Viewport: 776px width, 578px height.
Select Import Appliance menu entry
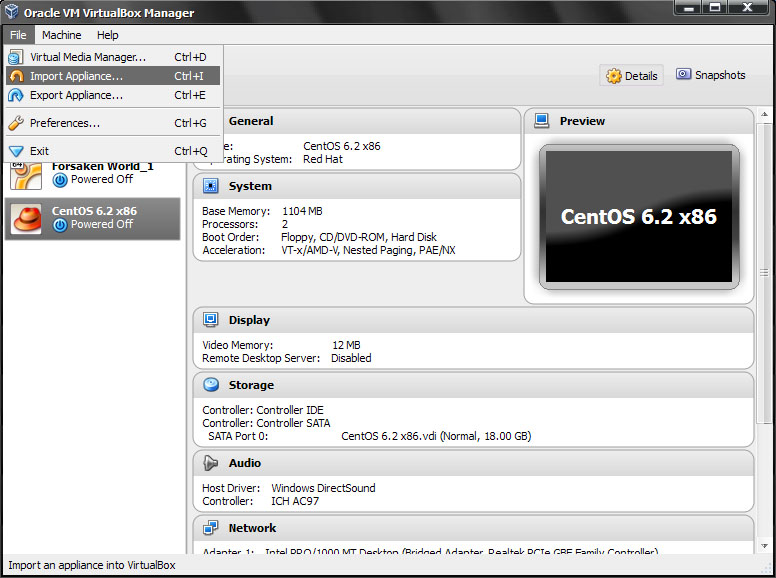pos(113,76)
